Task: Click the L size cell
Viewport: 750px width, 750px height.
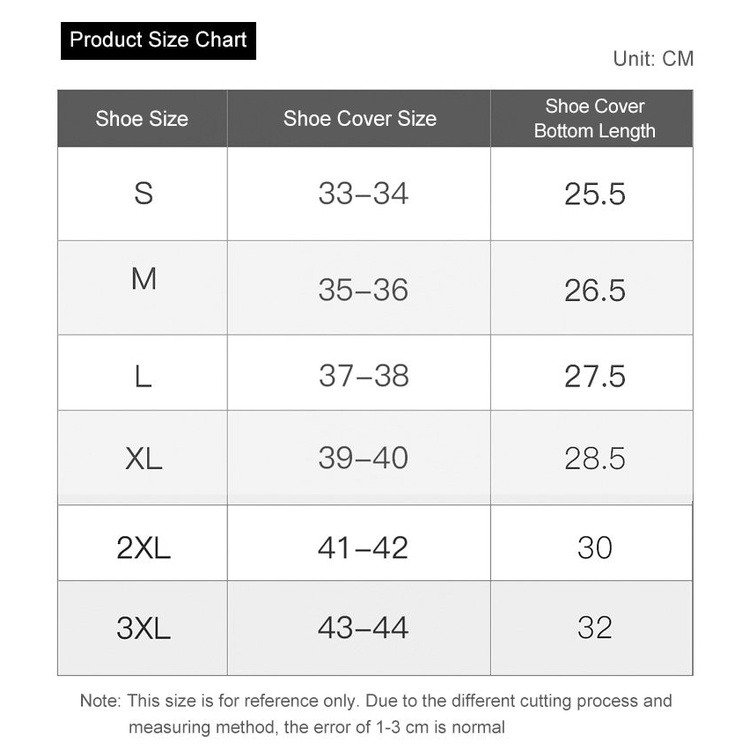Action: pyautogui.click(x=143, y=375)
